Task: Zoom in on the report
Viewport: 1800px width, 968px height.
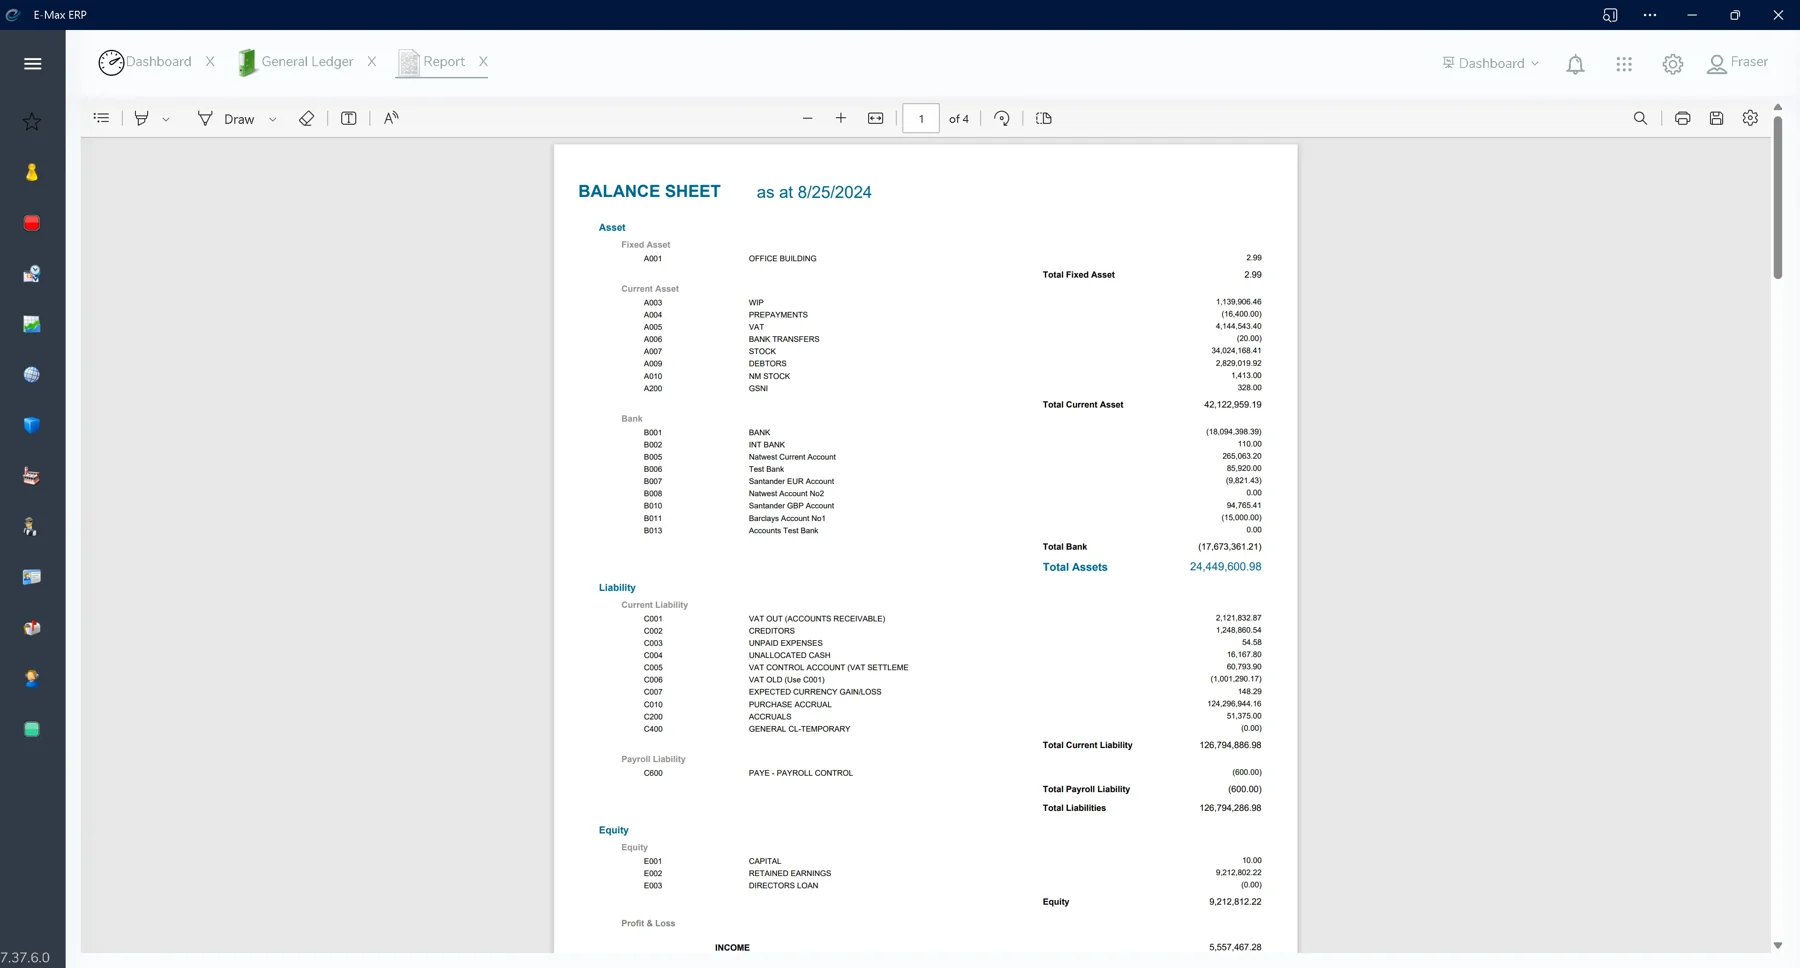Action: click(841, 118)
